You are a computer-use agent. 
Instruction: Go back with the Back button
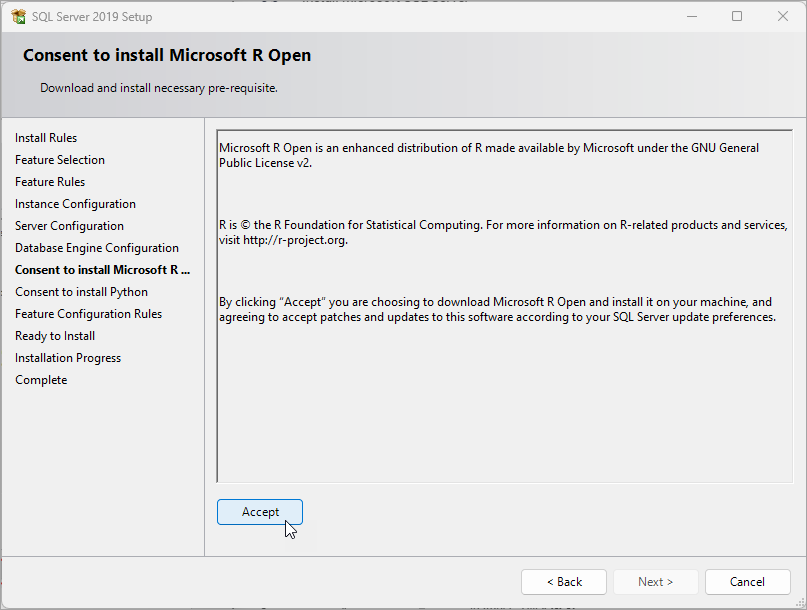click(564, 582)
